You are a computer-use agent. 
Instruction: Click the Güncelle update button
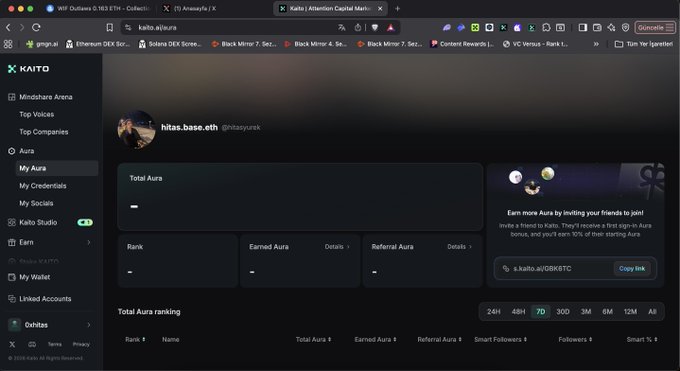(x=655, y=27)
